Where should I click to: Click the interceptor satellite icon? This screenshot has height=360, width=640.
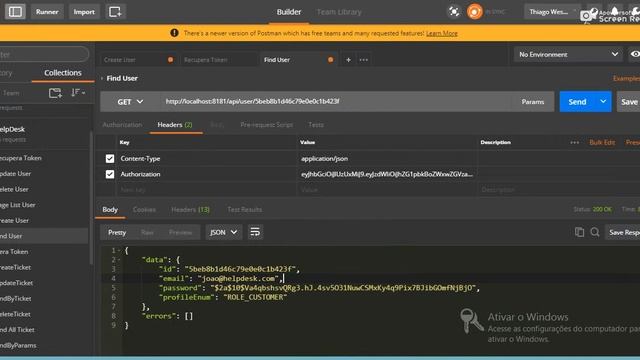[454, 11]
